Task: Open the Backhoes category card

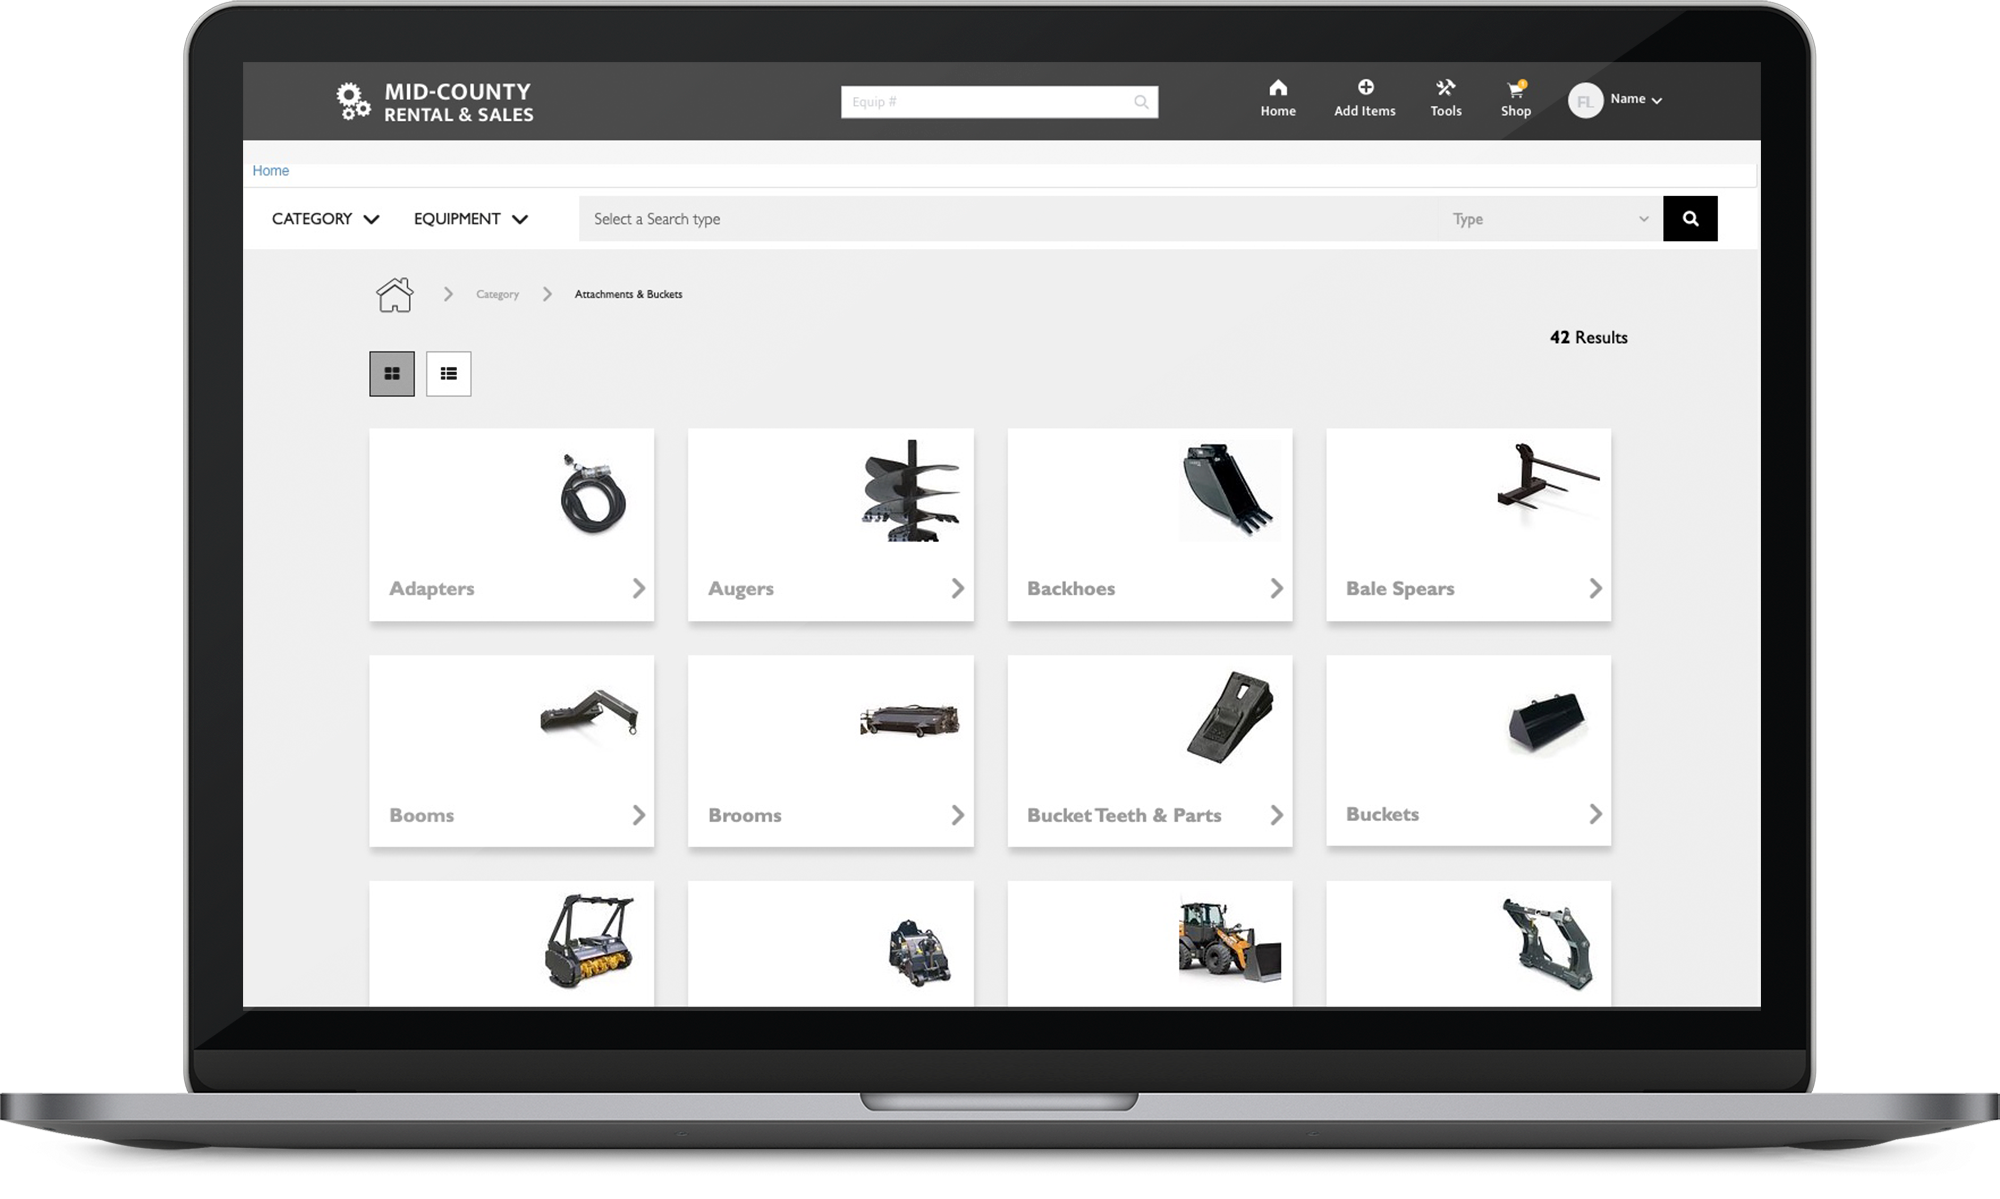Action: [x=1149, y=524]
